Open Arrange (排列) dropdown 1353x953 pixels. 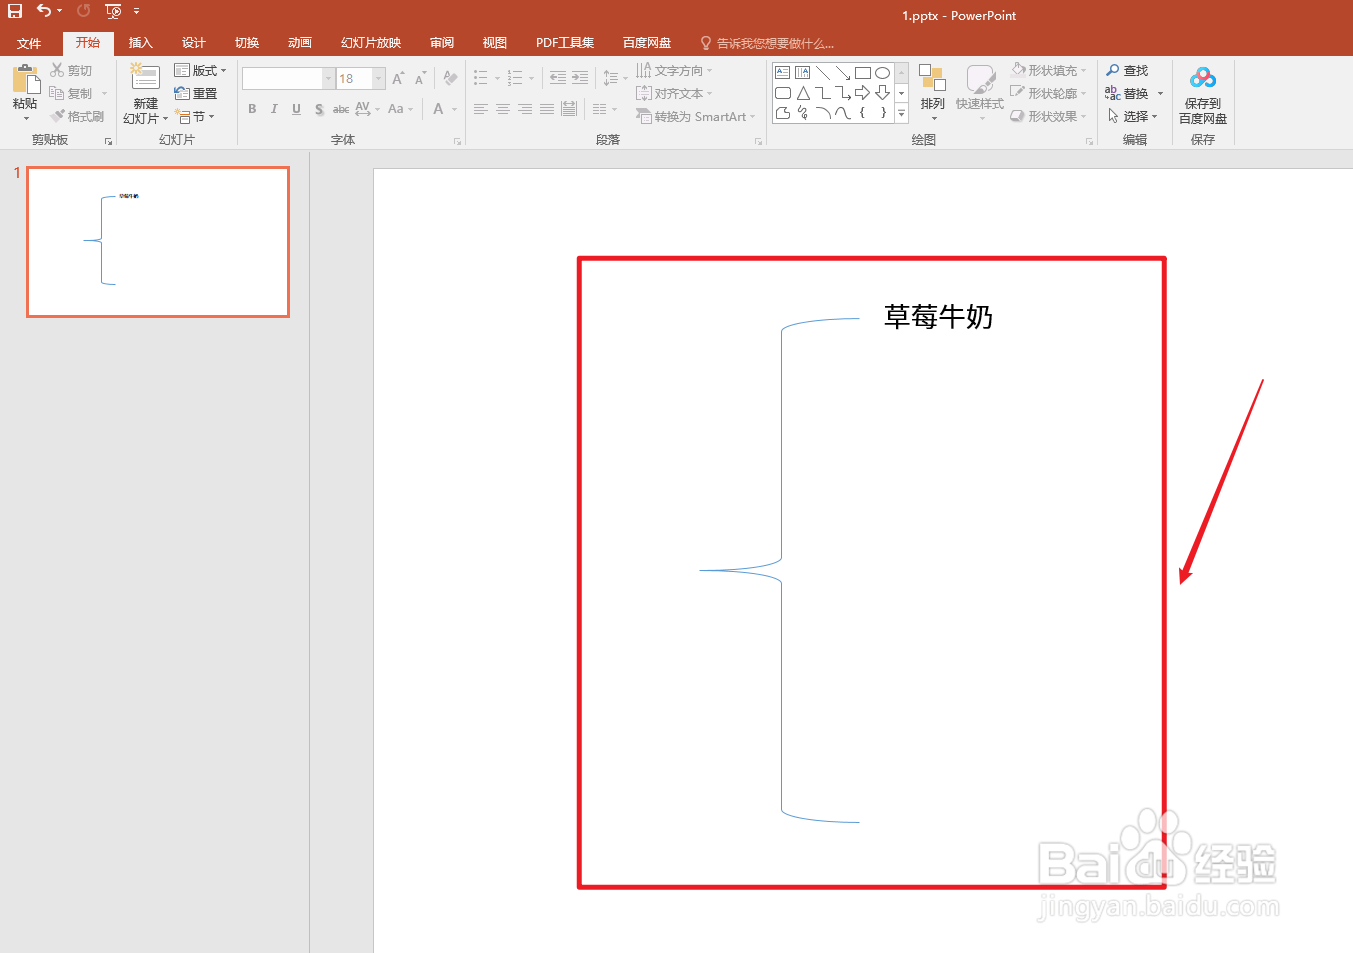pos(932,93)
